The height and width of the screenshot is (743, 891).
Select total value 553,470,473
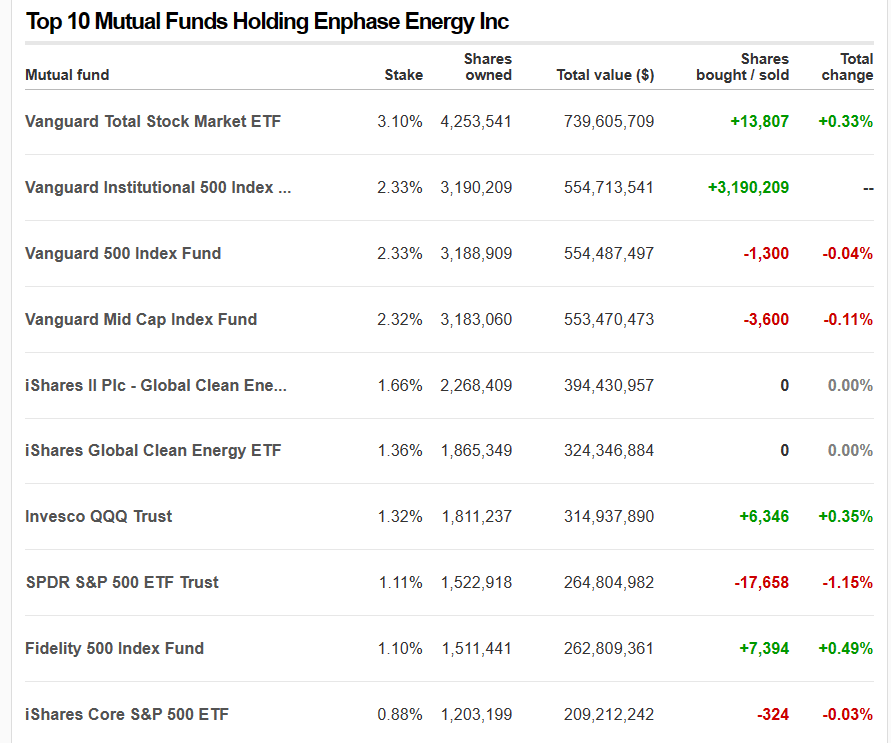coord(609,319)
